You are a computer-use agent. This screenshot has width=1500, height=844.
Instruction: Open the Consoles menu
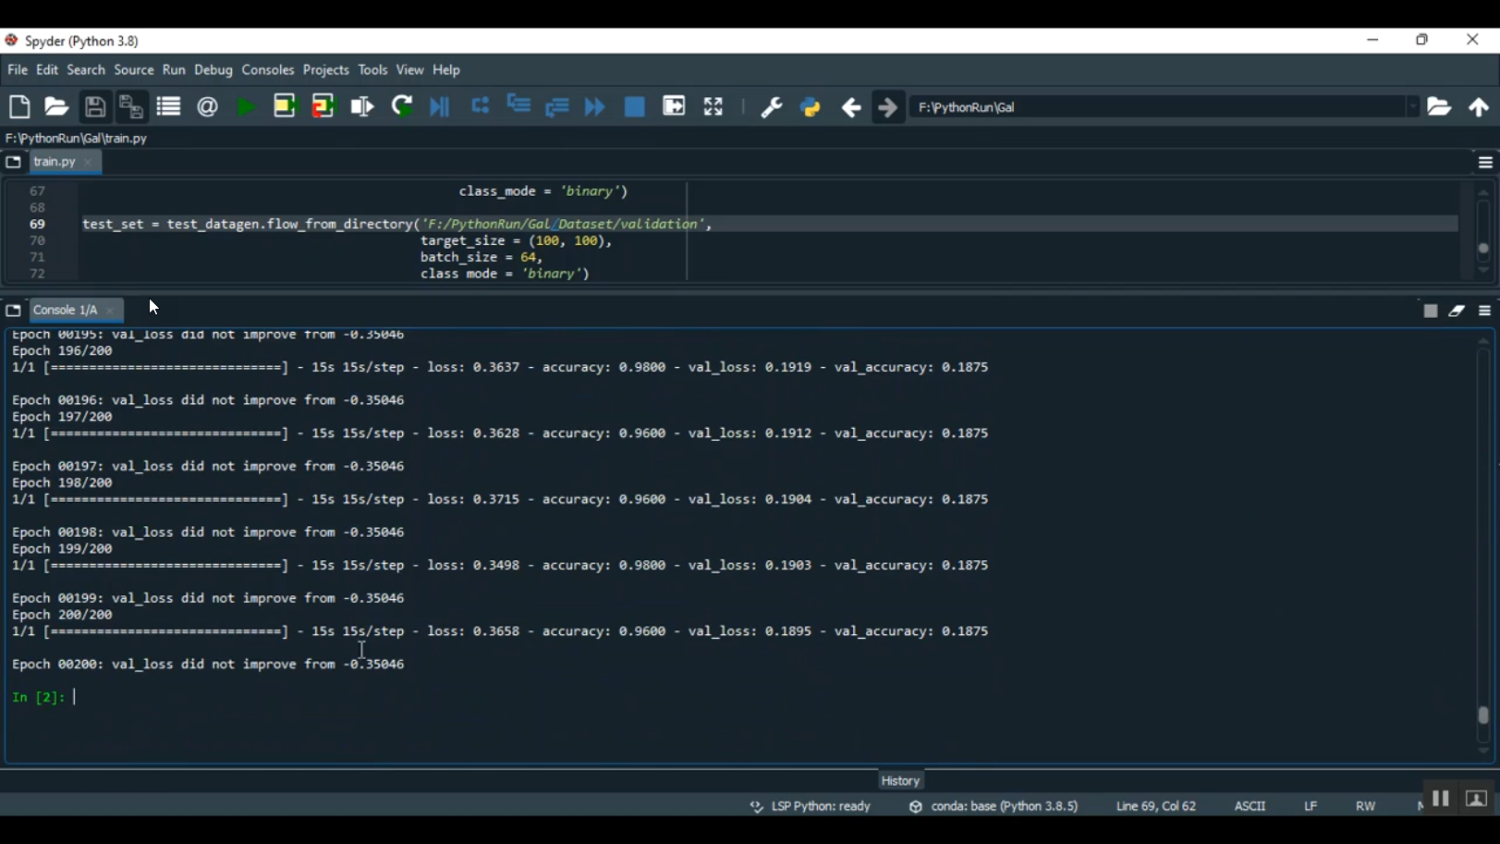(268, 70)
